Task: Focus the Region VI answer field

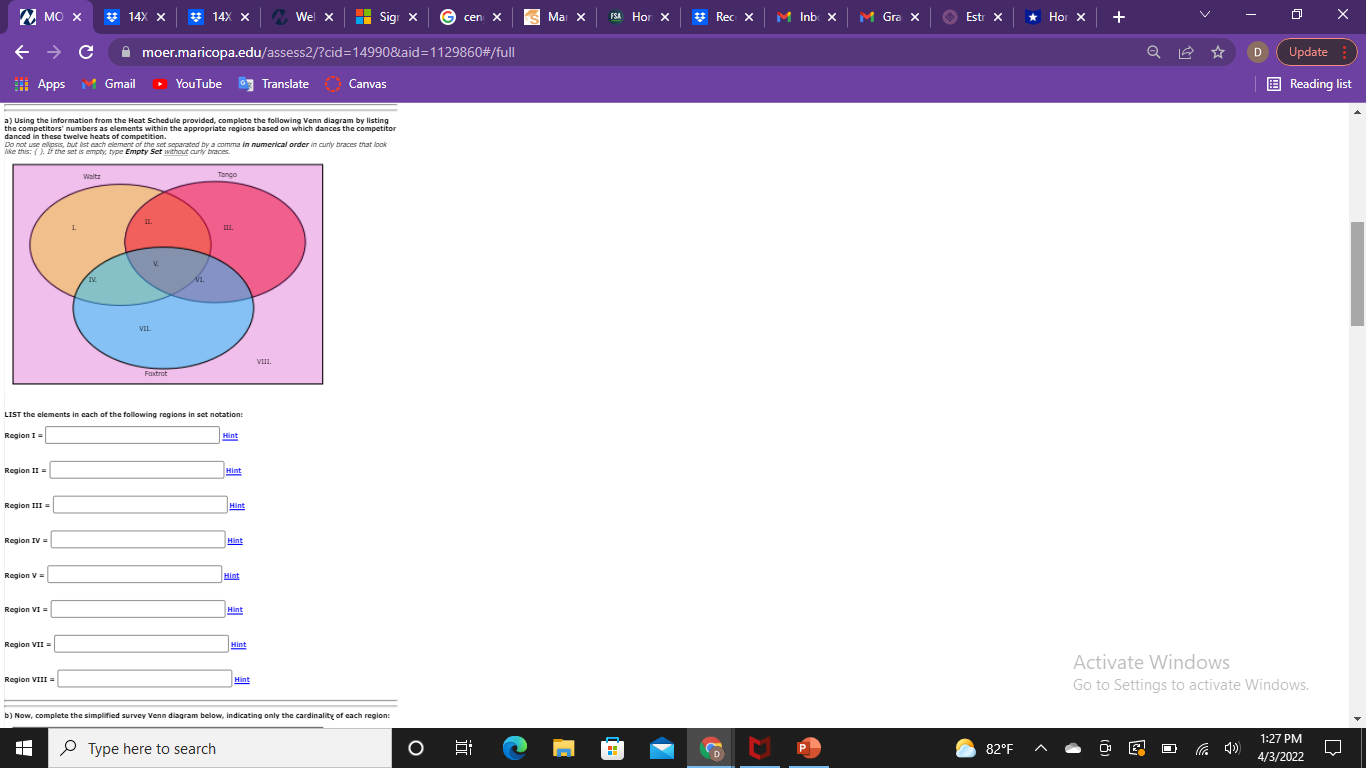Action: (x=138, y=609)
